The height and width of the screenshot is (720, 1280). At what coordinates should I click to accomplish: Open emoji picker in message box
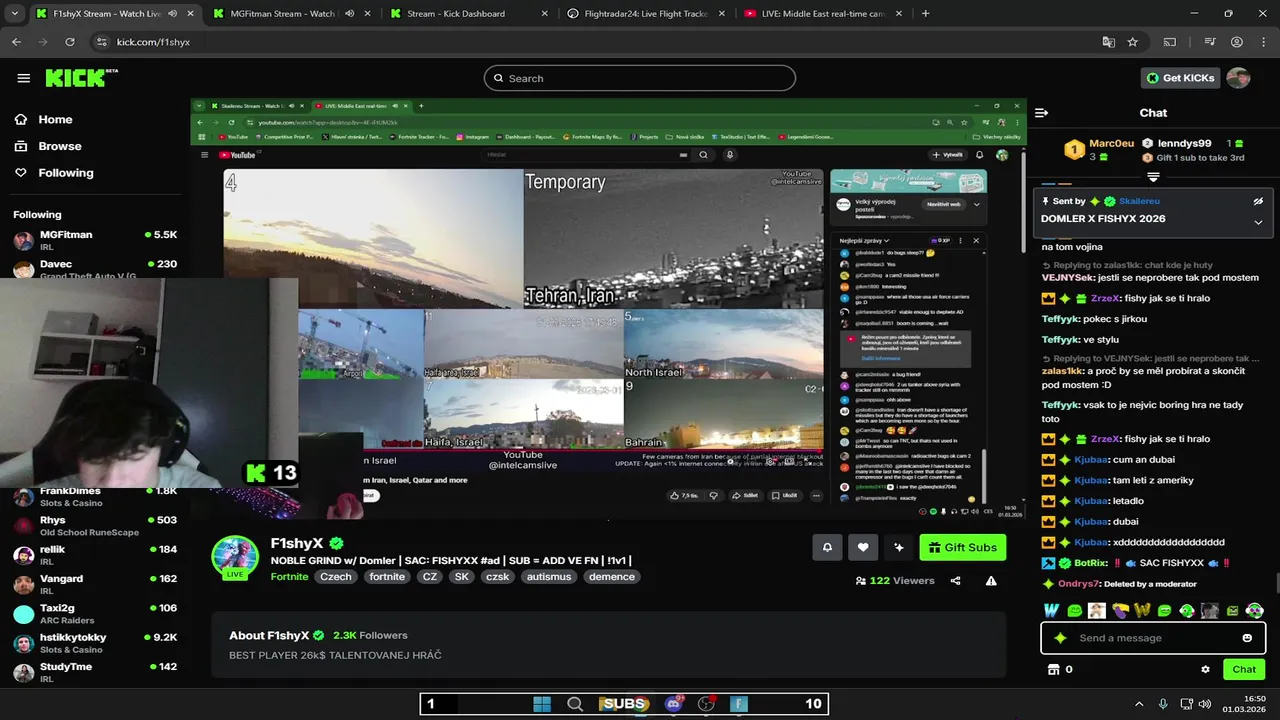[x=1247, y=638]
